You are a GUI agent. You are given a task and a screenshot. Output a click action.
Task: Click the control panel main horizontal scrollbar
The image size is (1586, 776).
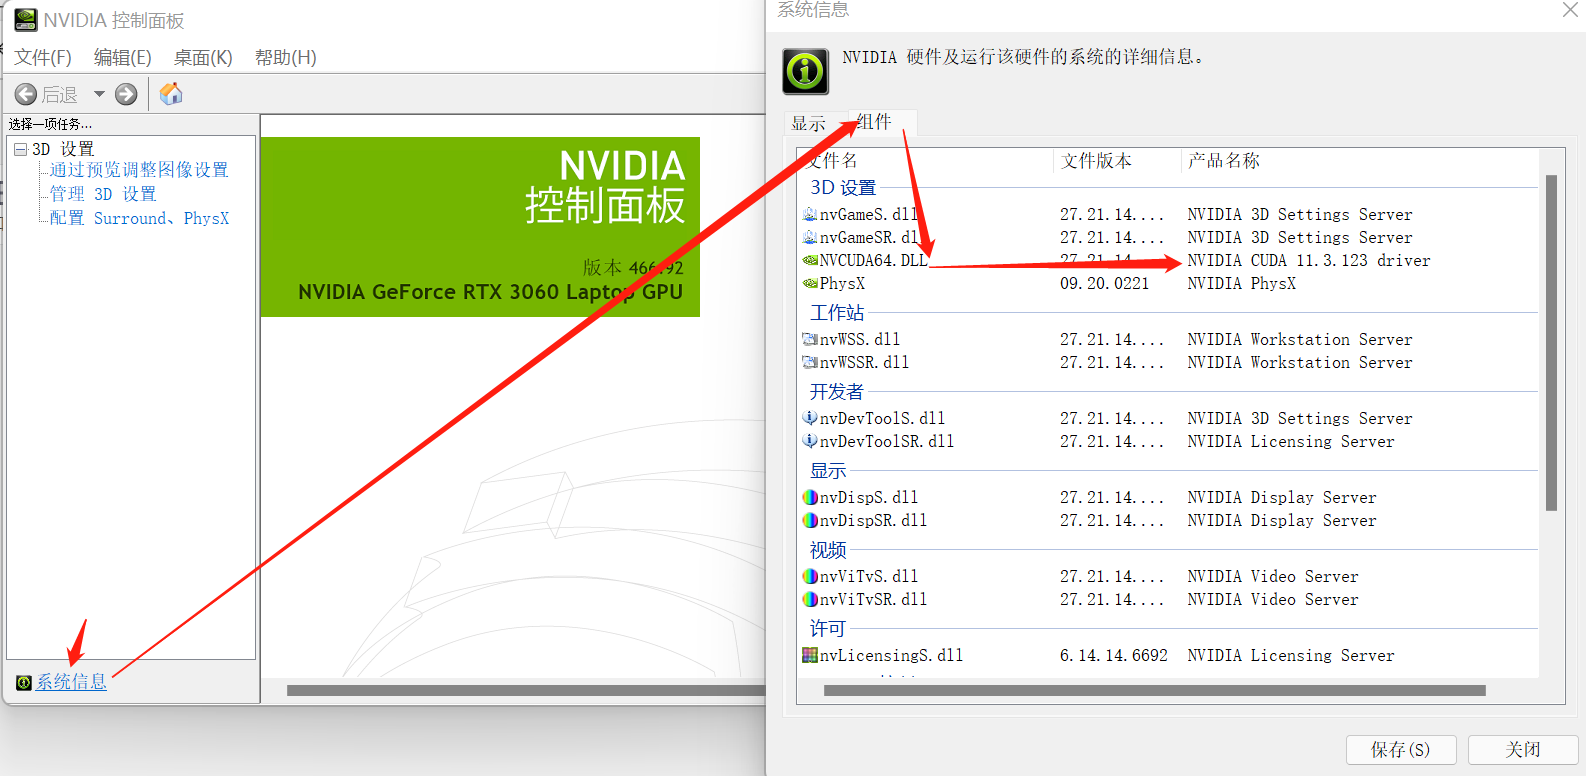click(526, 690)
